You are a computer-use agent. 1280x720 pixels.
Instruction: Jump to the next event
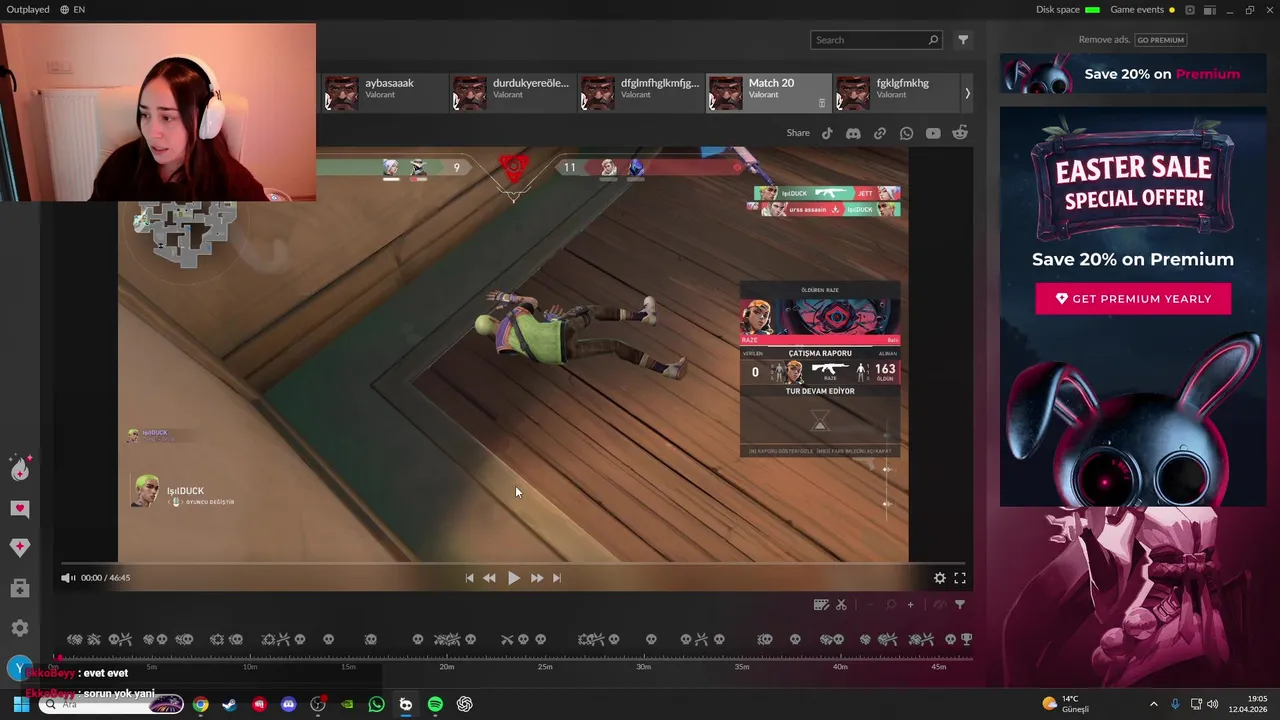pos(557,578)
